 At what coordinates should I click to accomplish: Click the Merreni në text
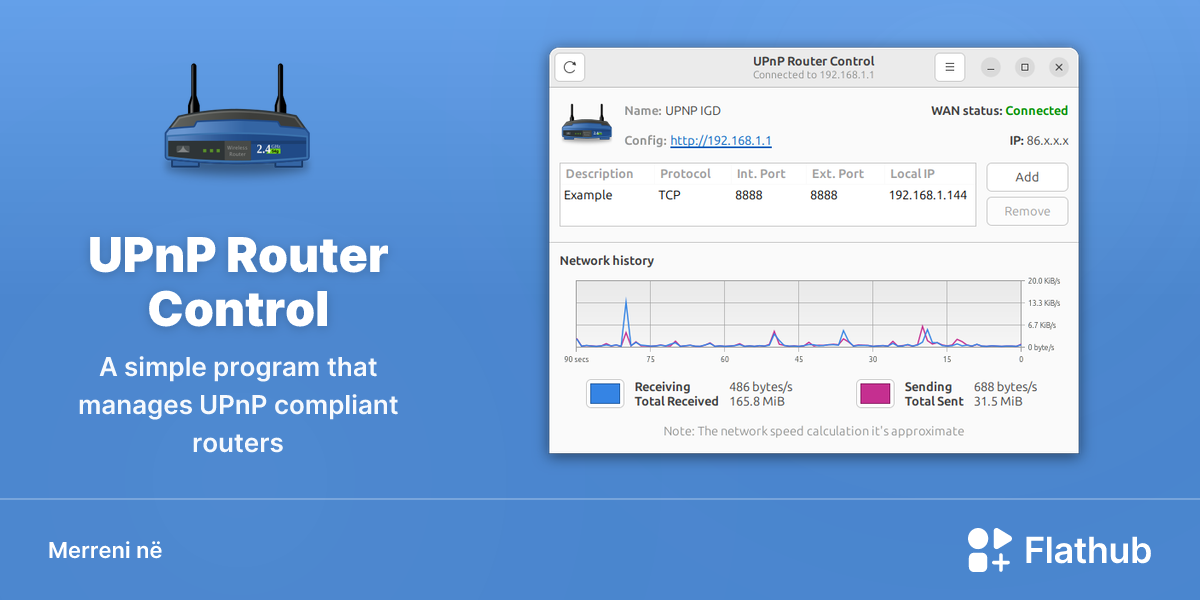tap(105, 550)
